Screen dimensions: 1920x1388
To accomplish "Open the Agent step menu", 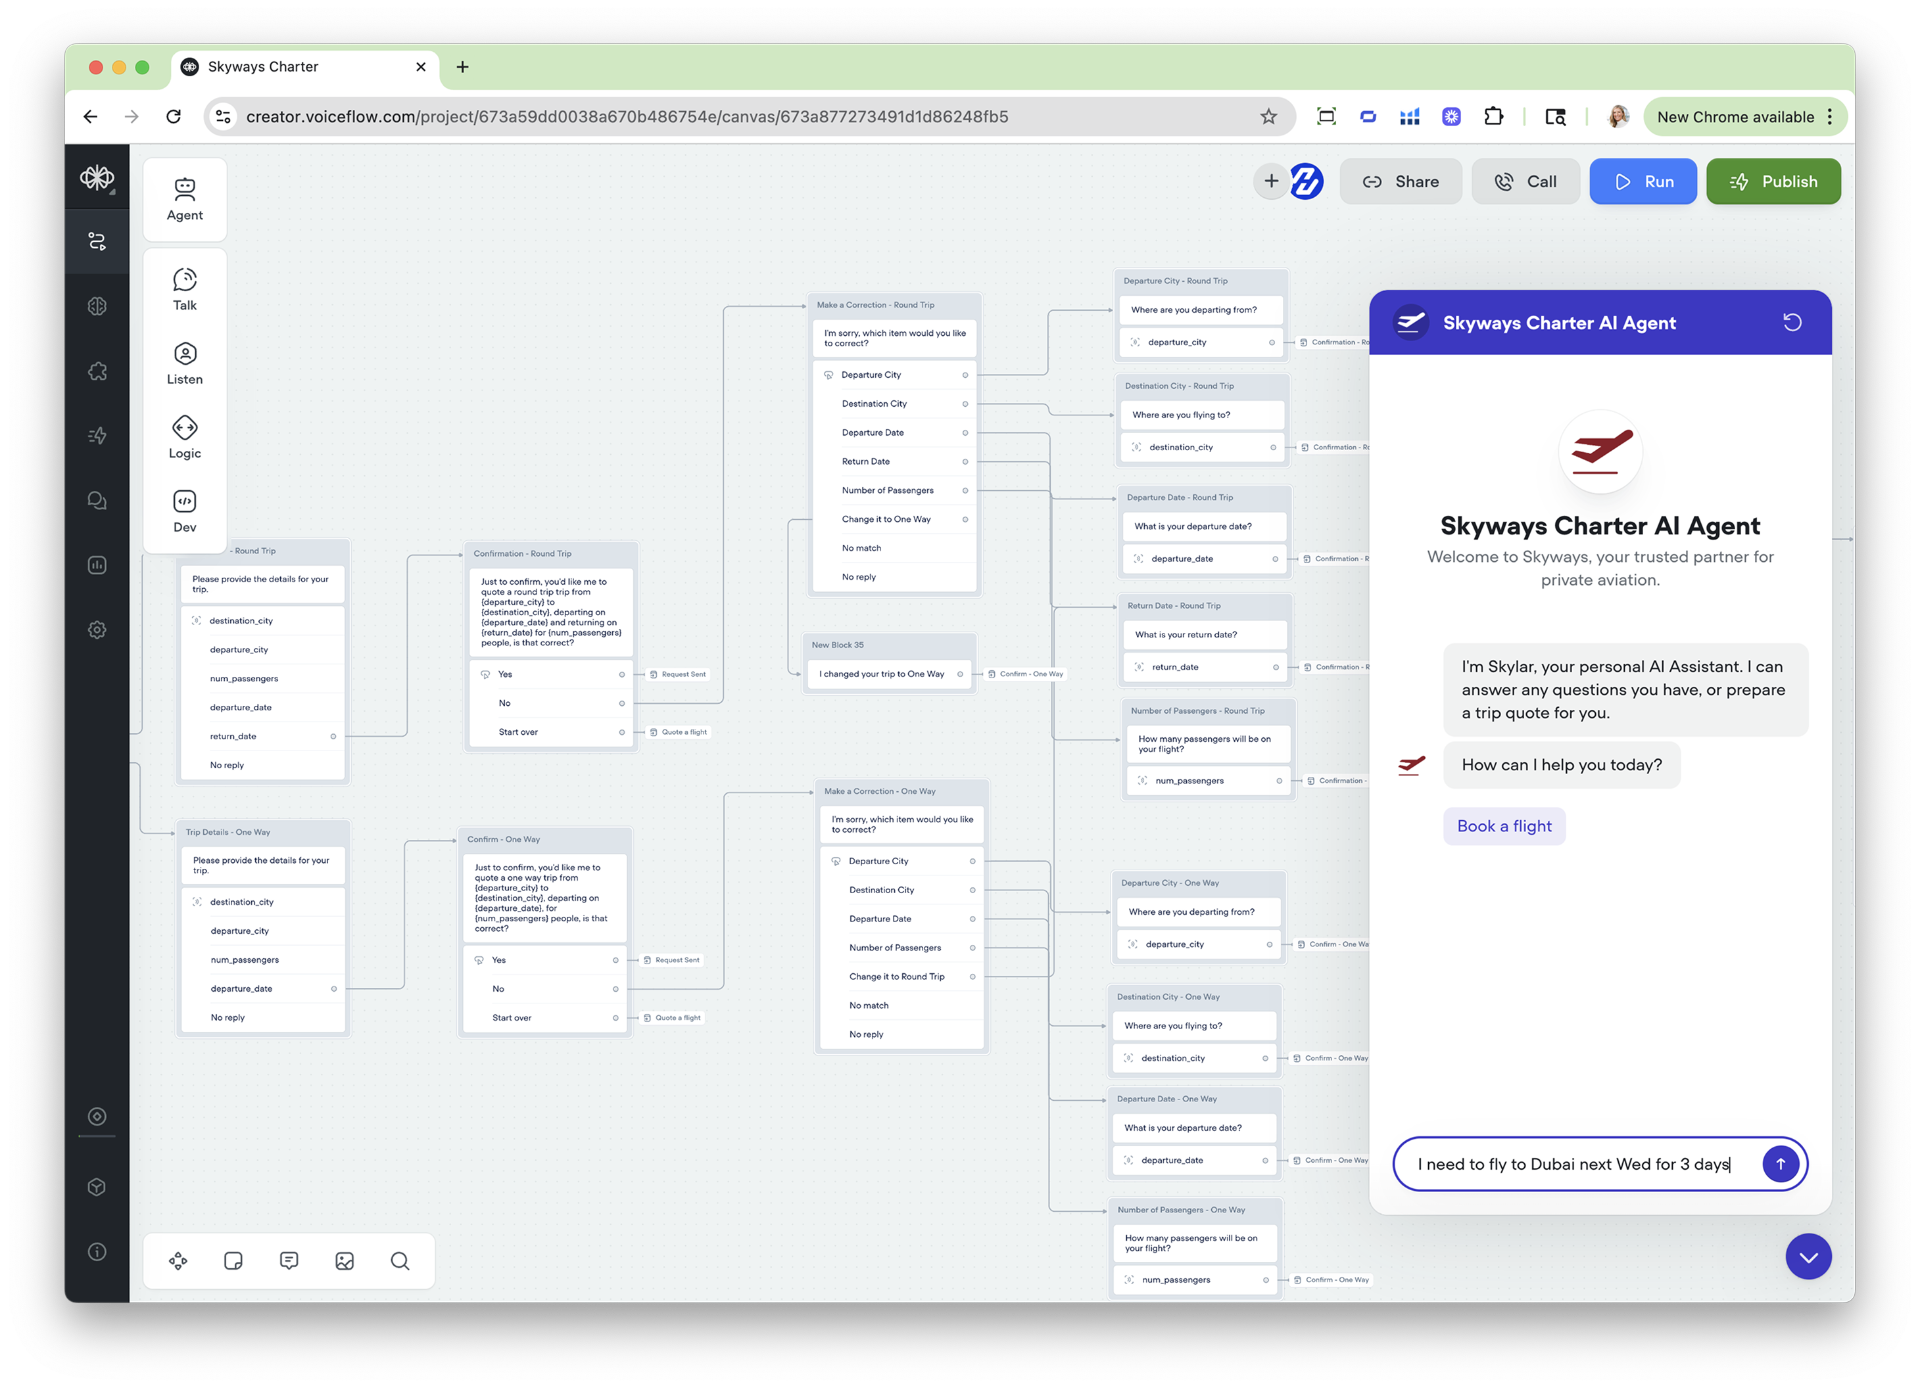I will tap(185, 199).
